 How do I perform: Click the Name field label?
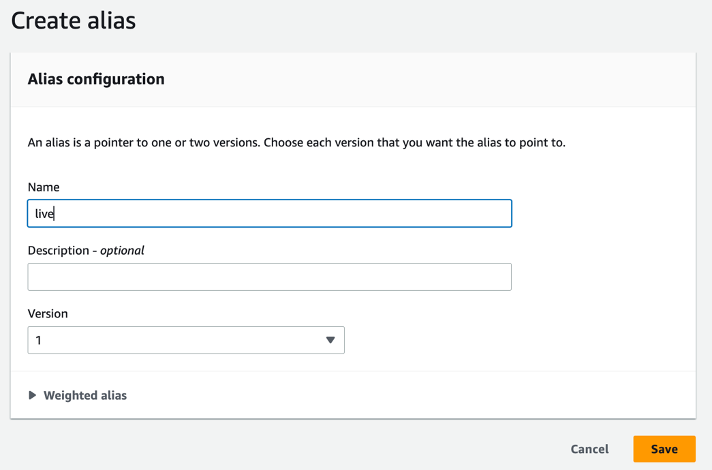point(44,187)
